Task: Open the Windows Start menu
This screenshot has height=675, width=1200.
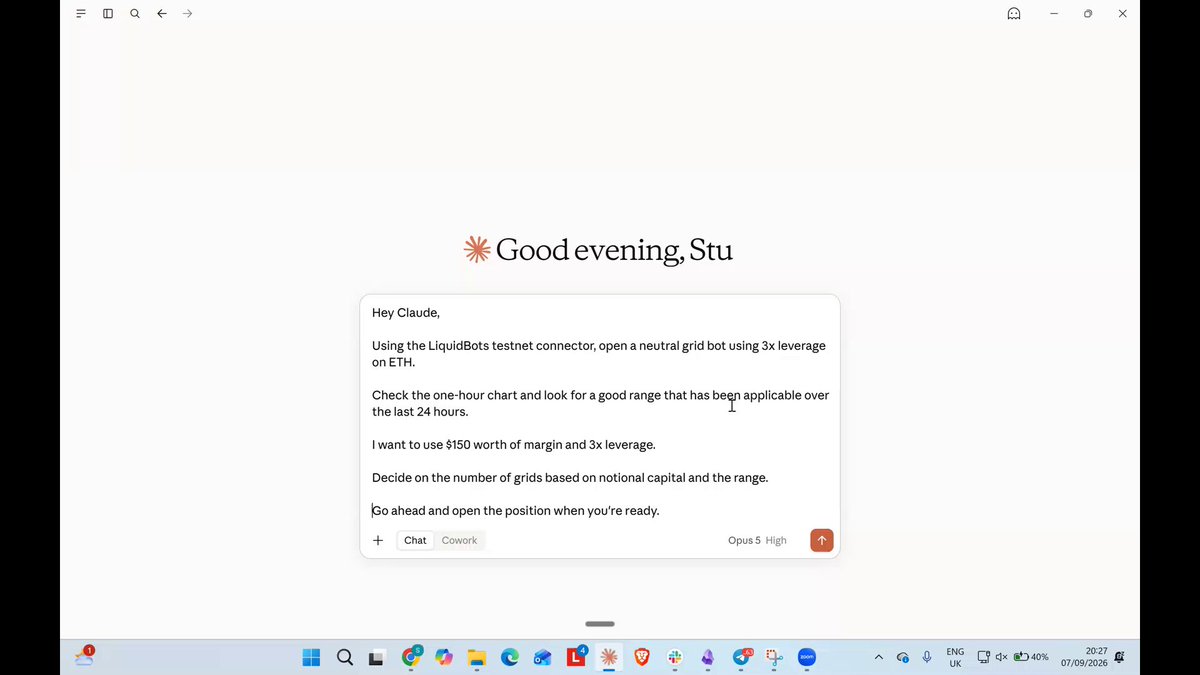Action: [312, 657]
